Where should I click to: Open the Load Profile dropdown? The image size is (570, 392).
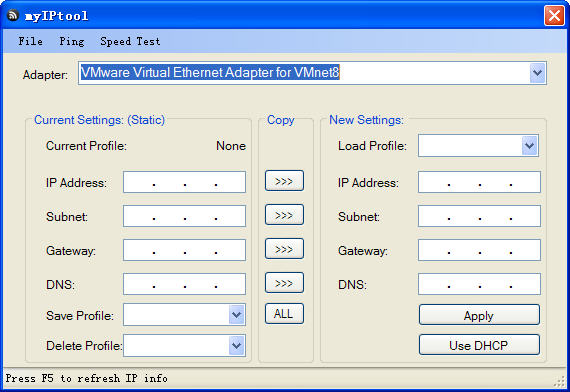[530, 146]
